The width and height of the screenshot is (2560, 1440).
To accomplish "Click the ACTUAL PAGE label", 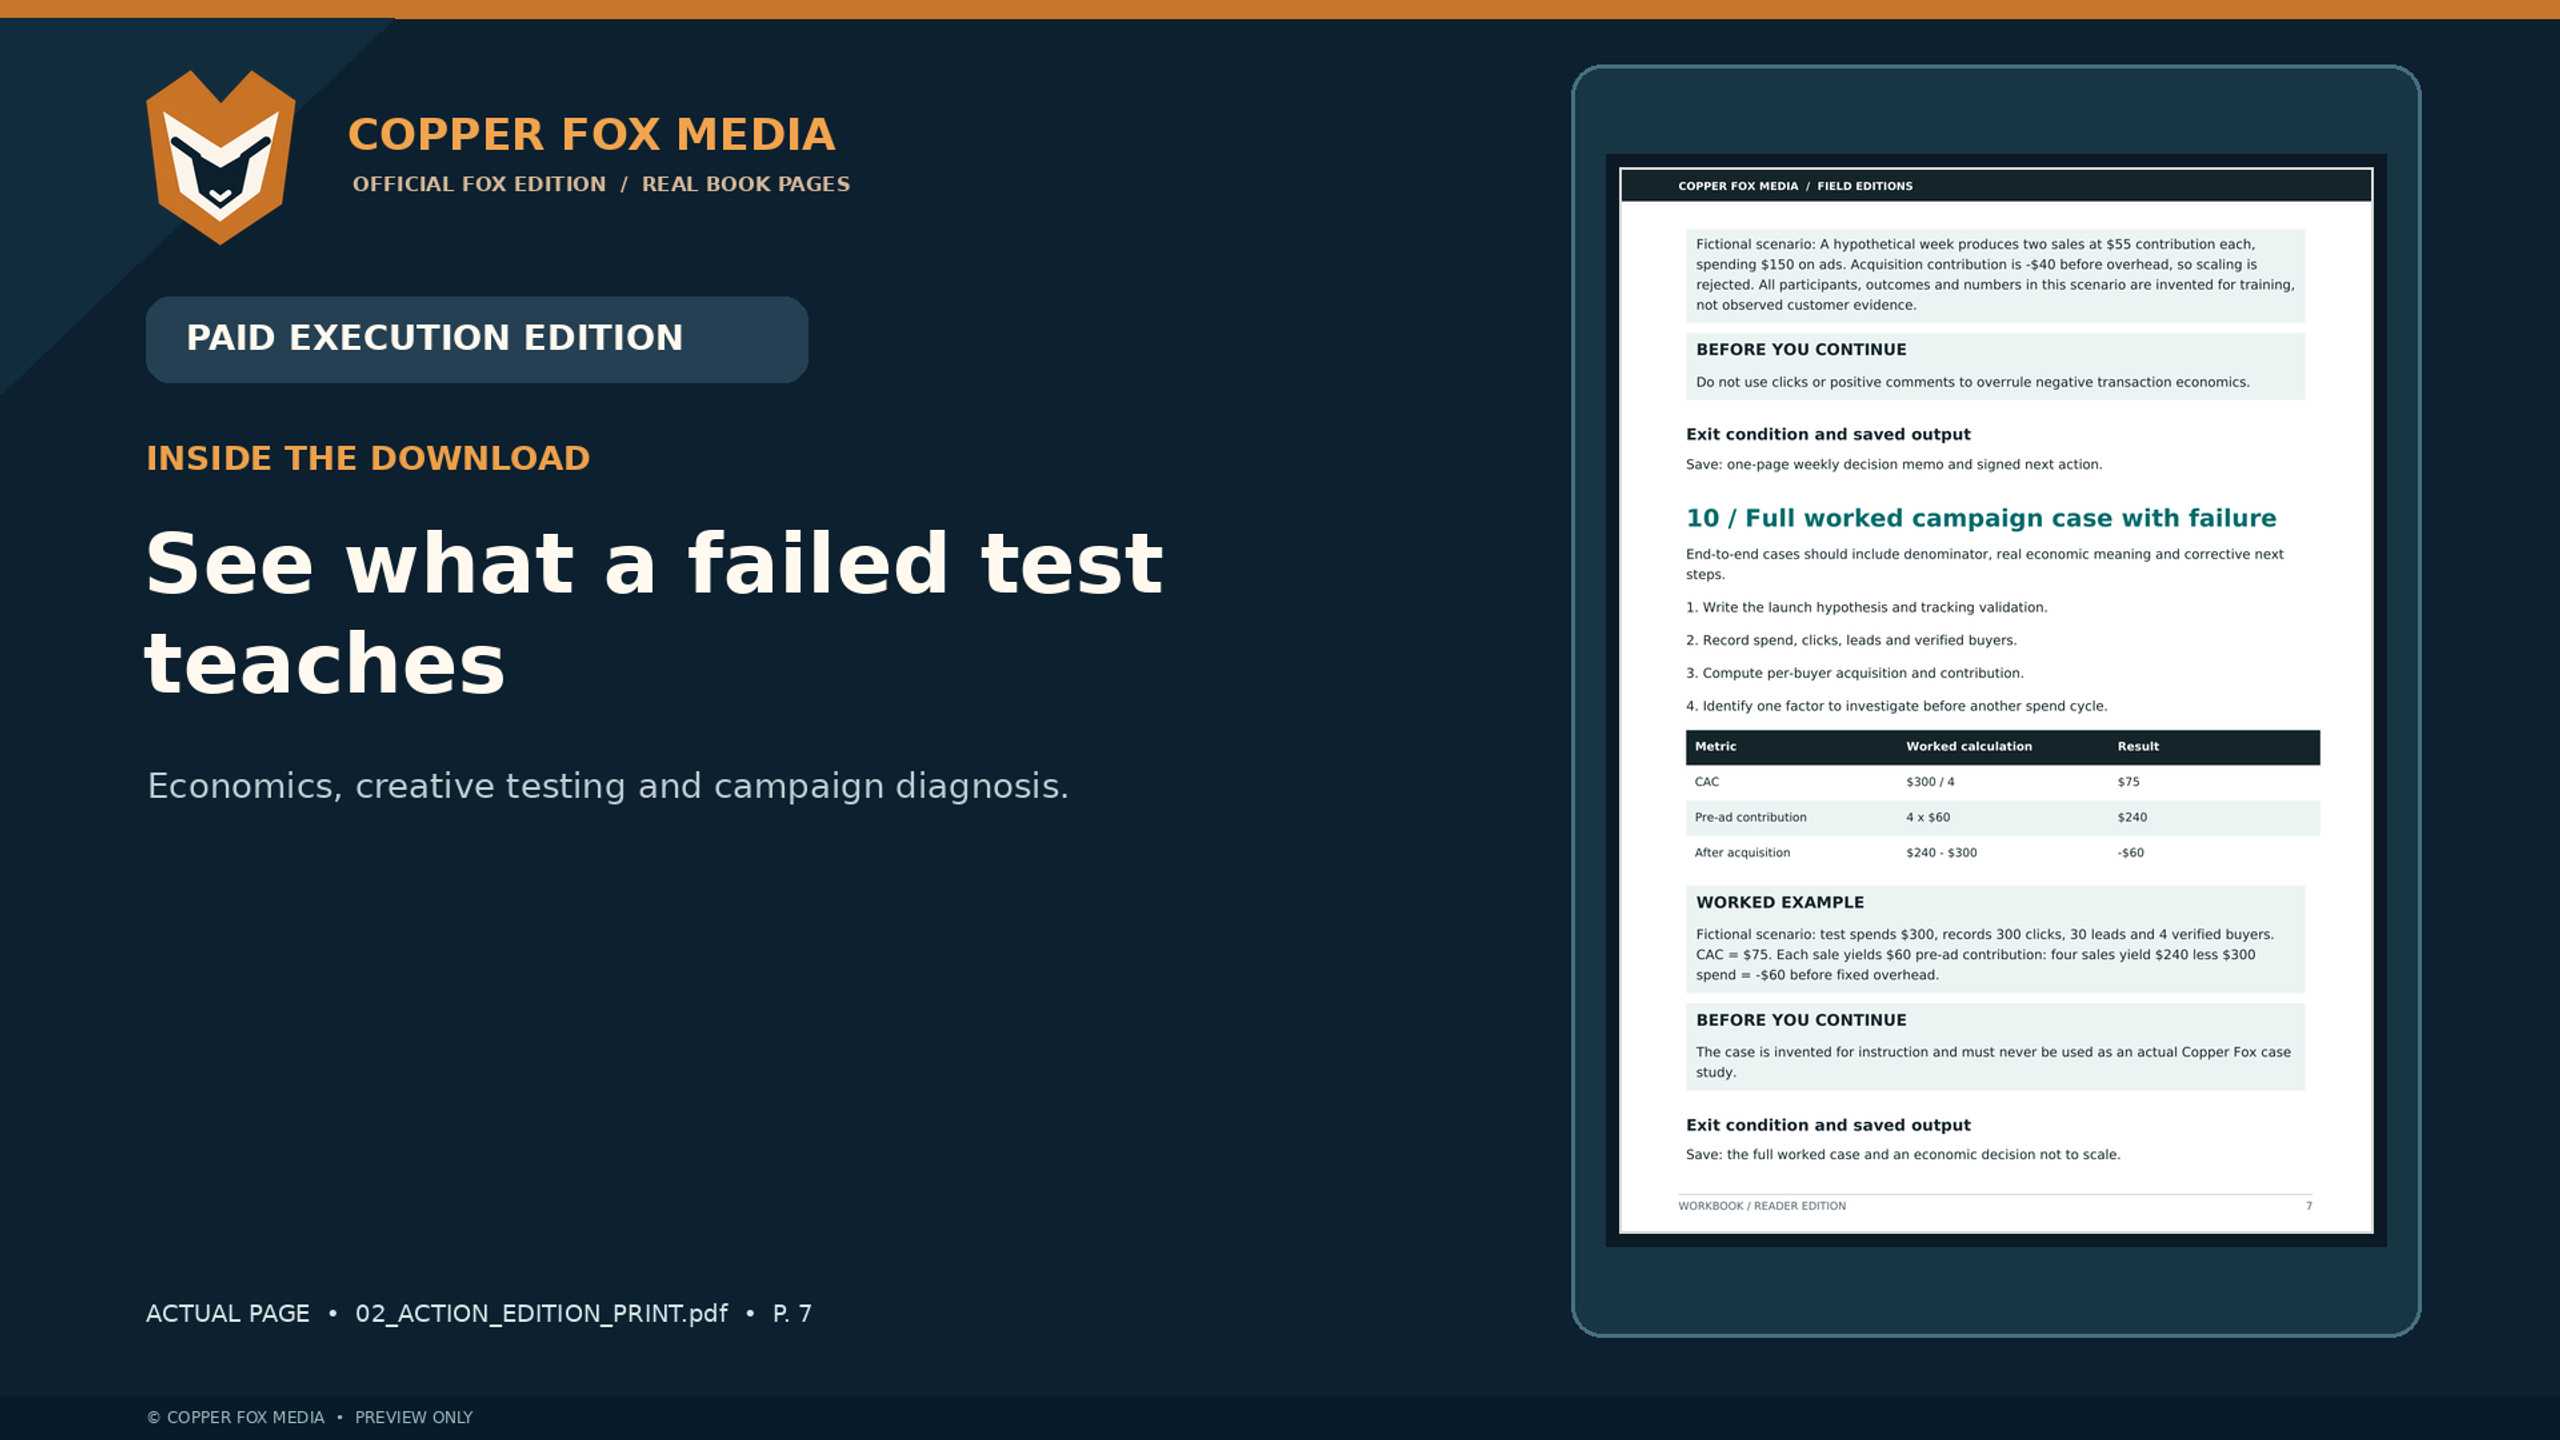I will click(x=228, y=1313).
